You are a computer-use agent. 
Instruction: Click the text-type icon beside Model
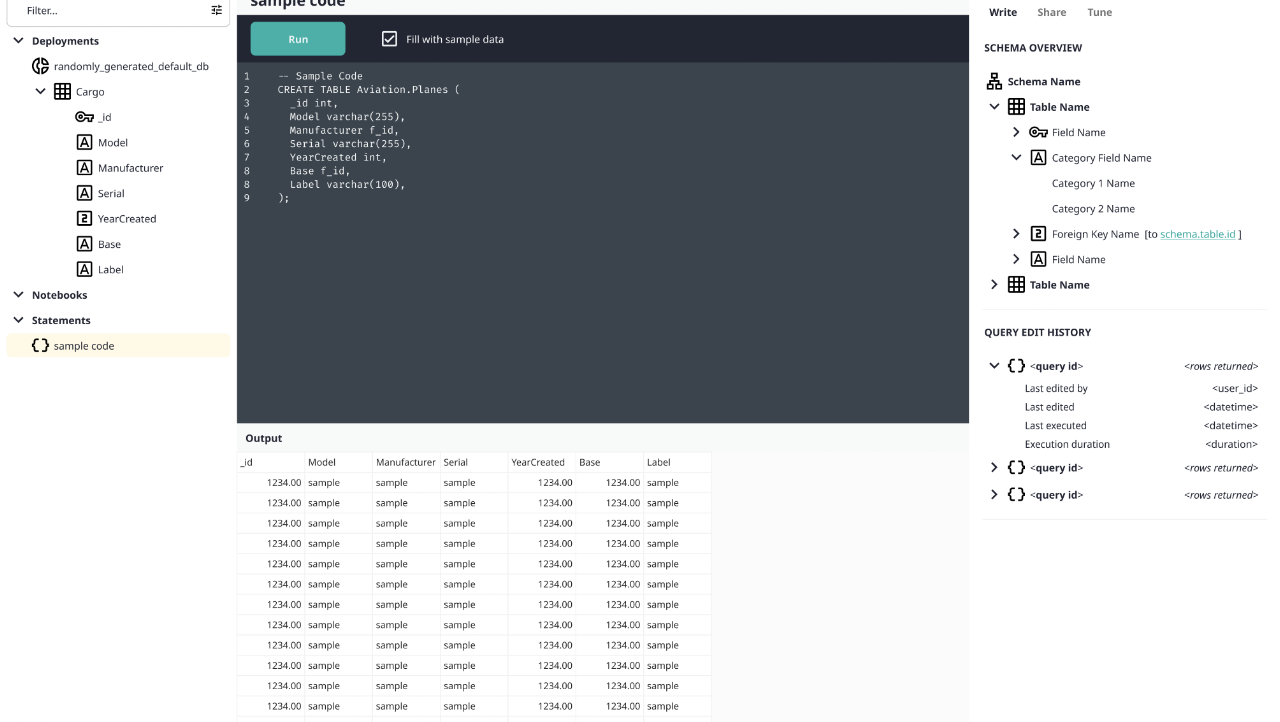click(x=85, y=143)
